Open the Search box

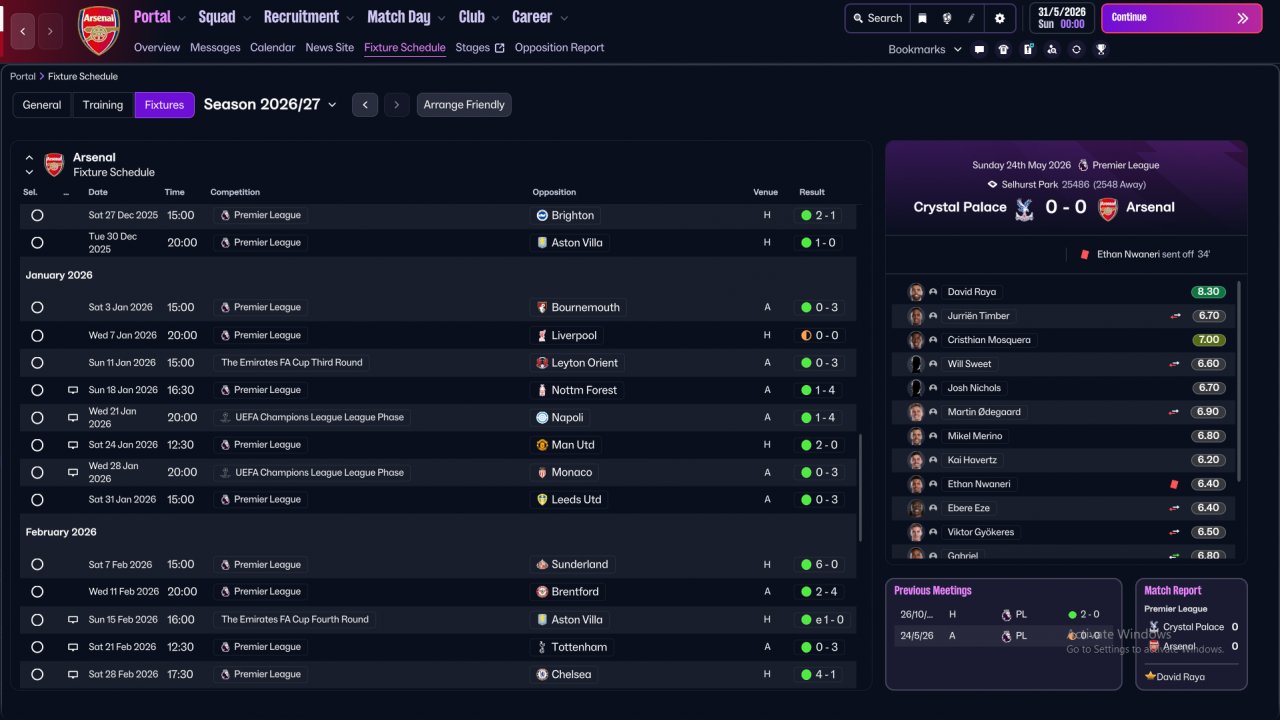coord(877,18)
